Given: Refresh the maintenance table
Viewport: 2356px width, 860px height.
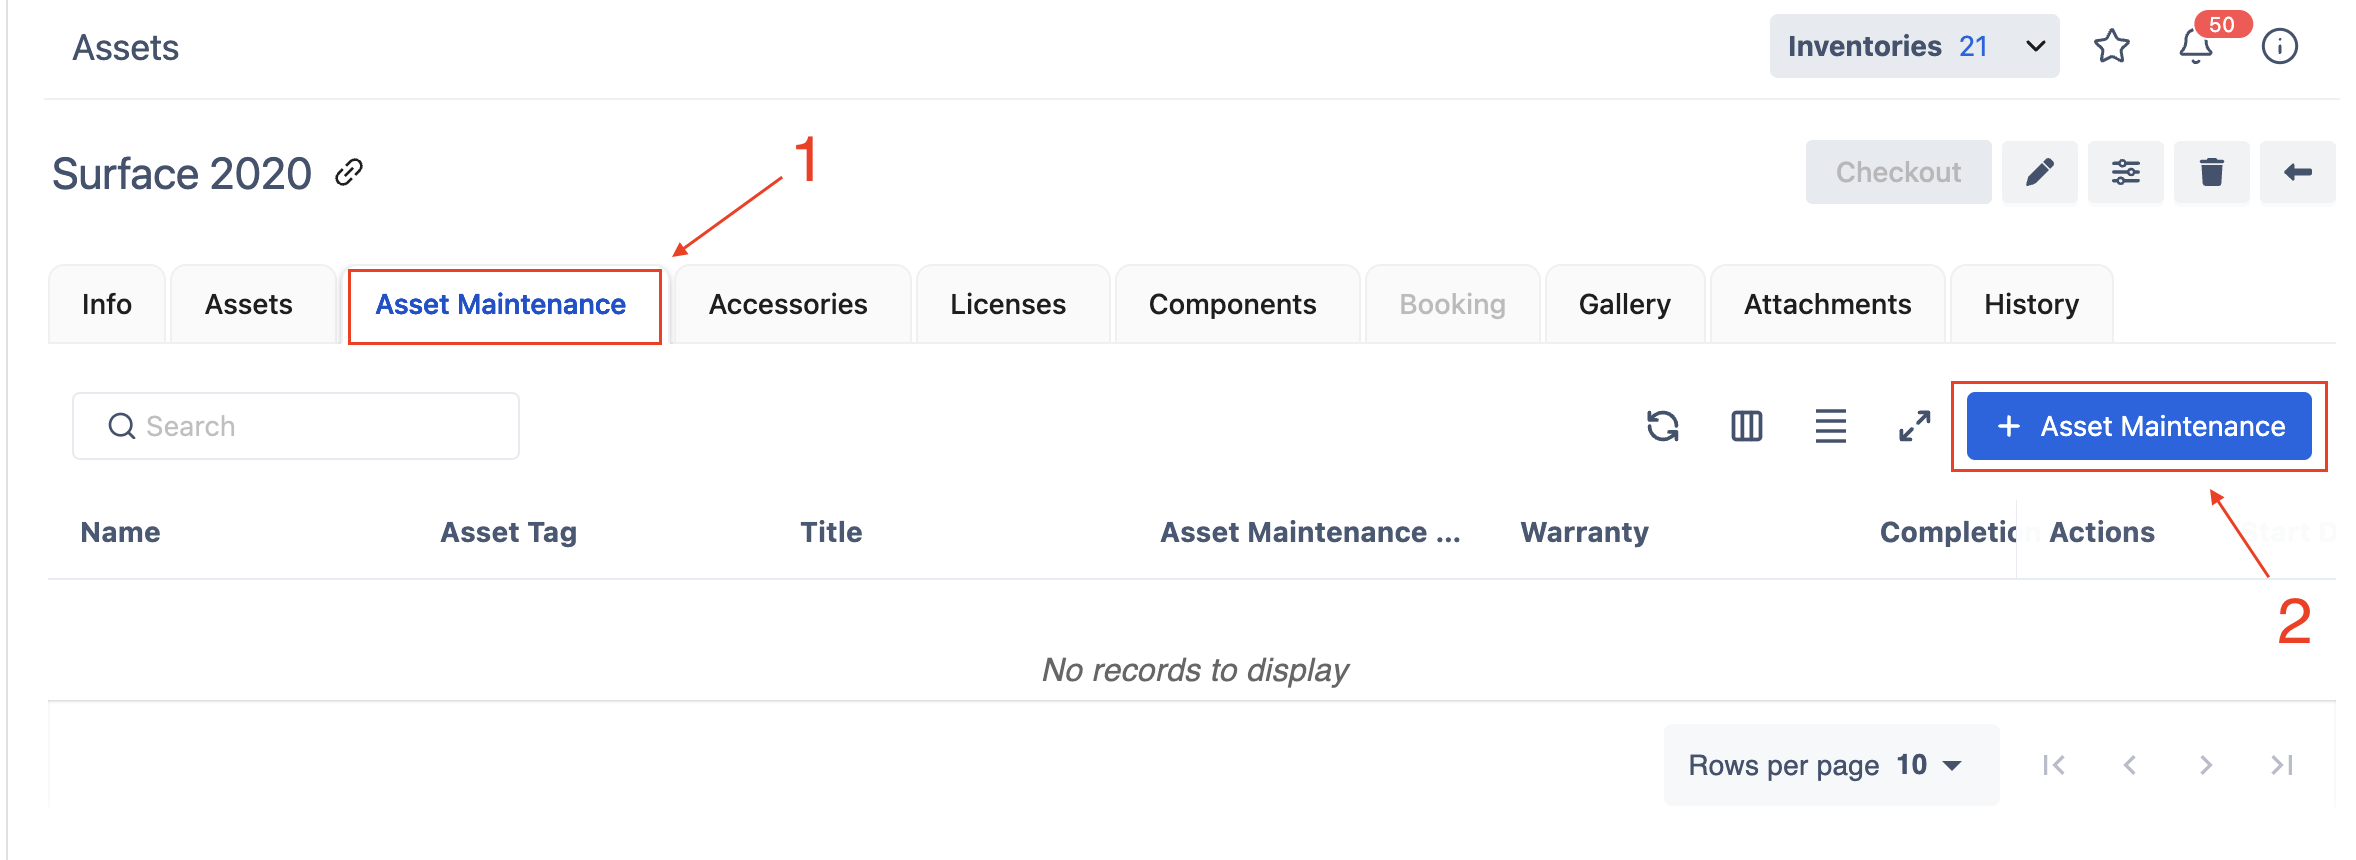Looking at the screenshot, I should [x=1662, y=426].
